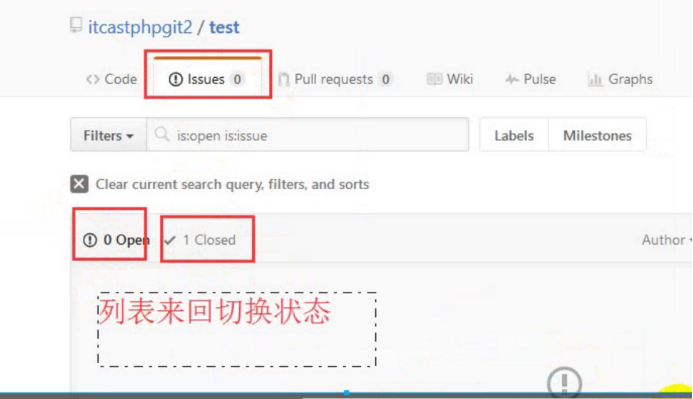Open the Milestones page

(x=597, y=135)
